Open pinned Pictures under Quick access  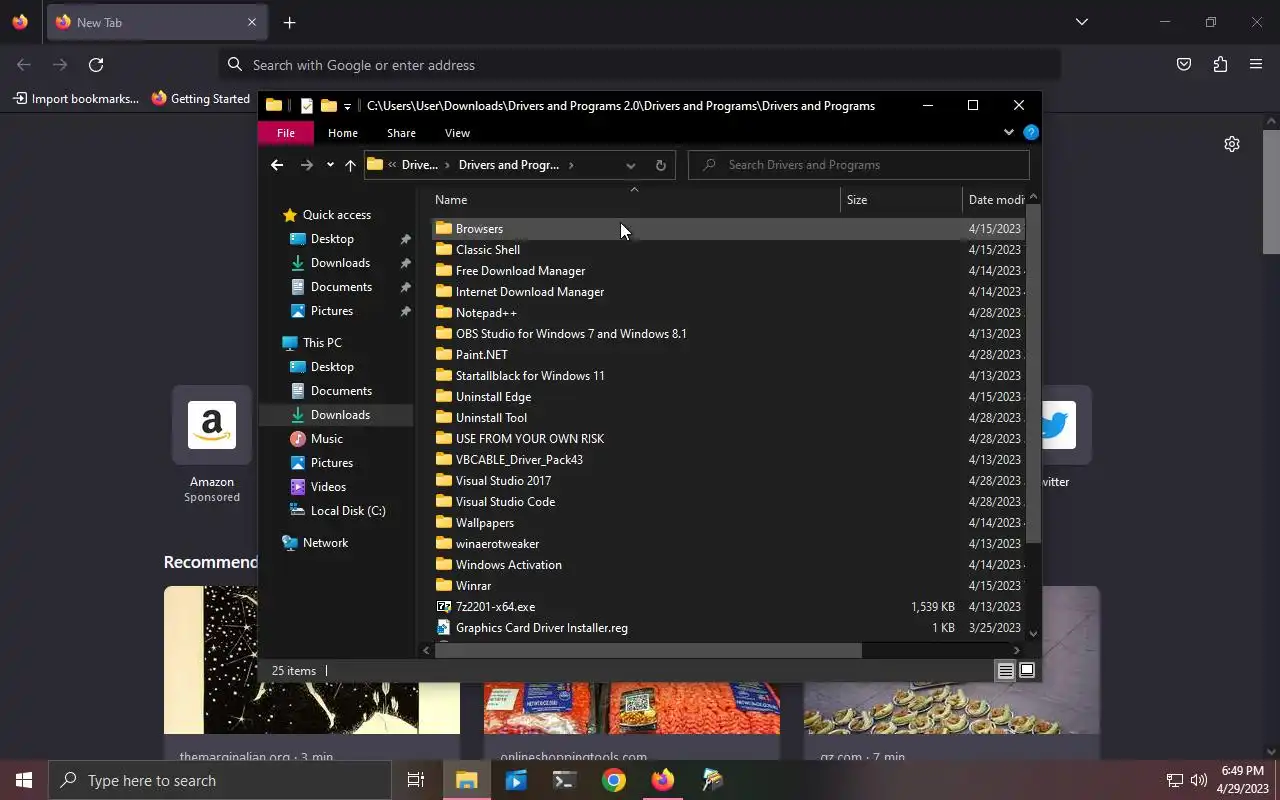[332, 311]
